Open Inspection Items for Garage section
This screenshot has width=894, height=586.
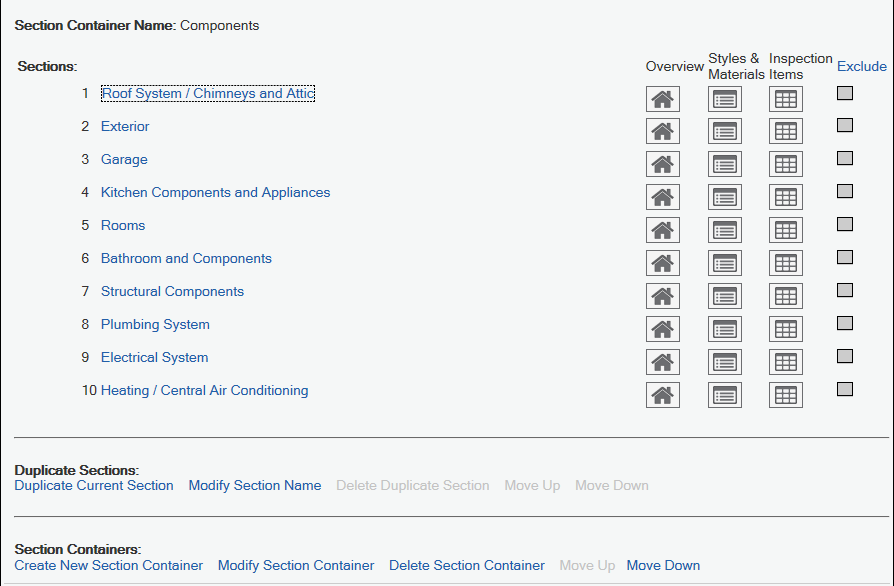tap(786, 165)
